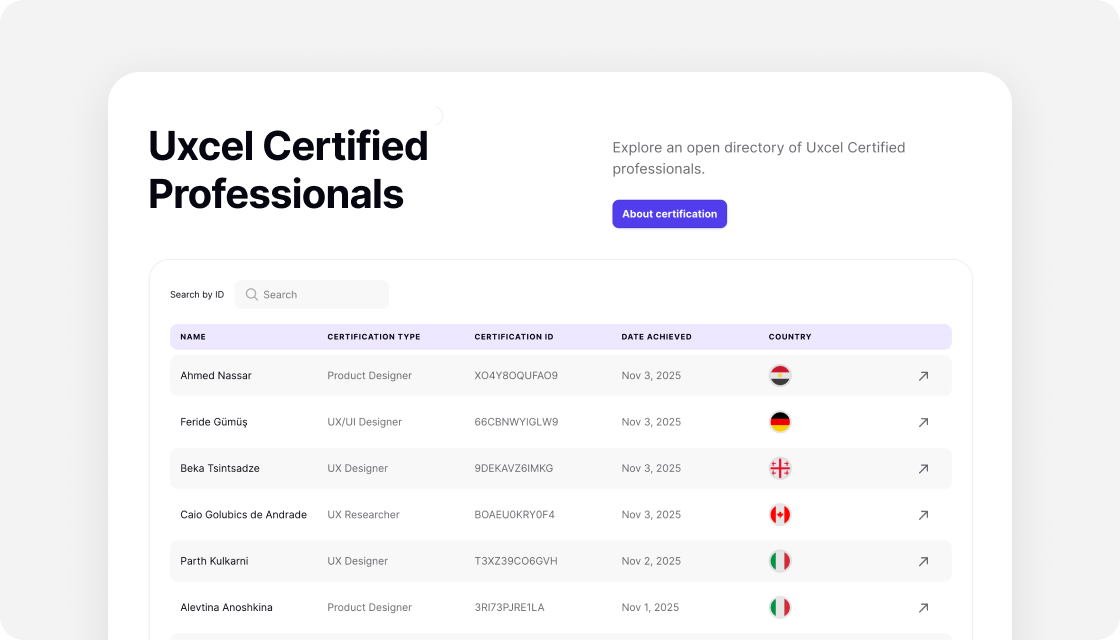Open Alevtina Anoshkina's details using the arrow
The height and width of the screenshot is (640, 1120).
[923, 607]
